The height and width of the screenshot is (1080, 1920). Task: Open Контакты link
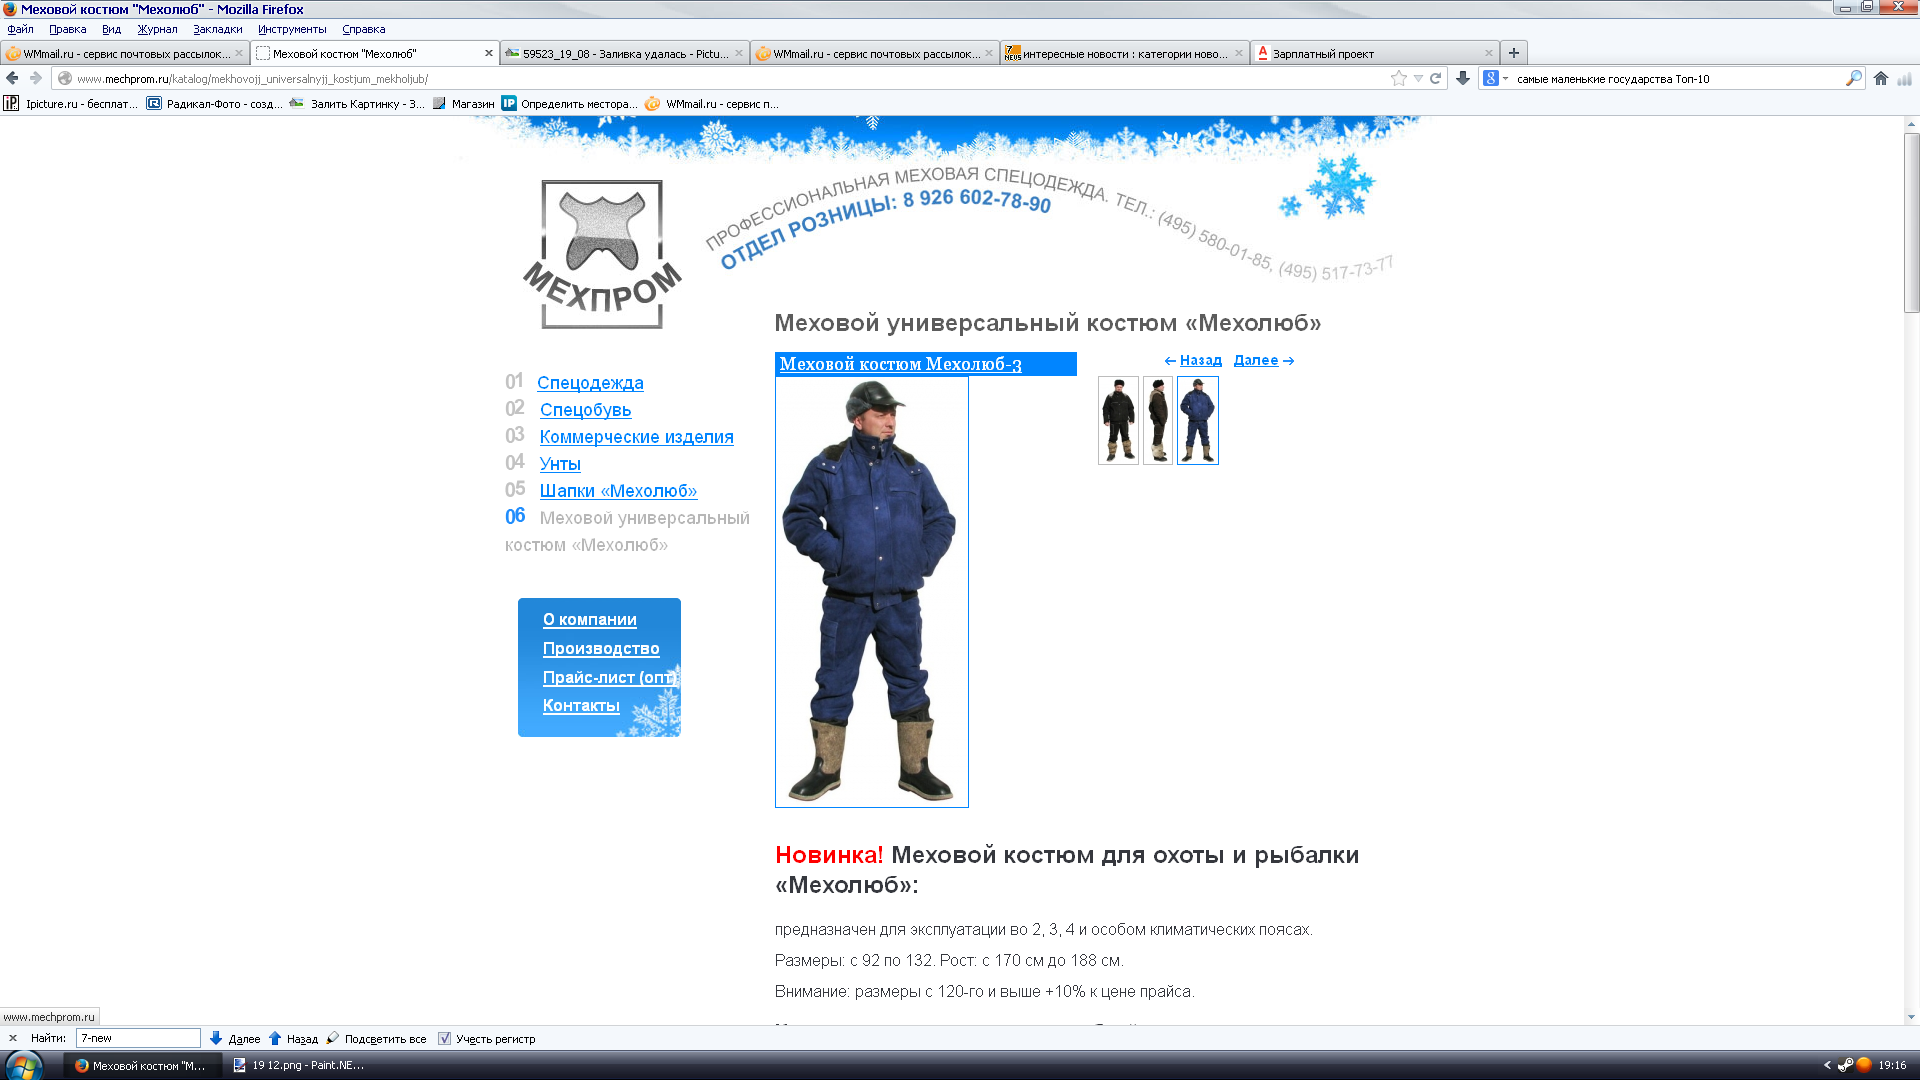pyautogui.click(x=581, y=706)
